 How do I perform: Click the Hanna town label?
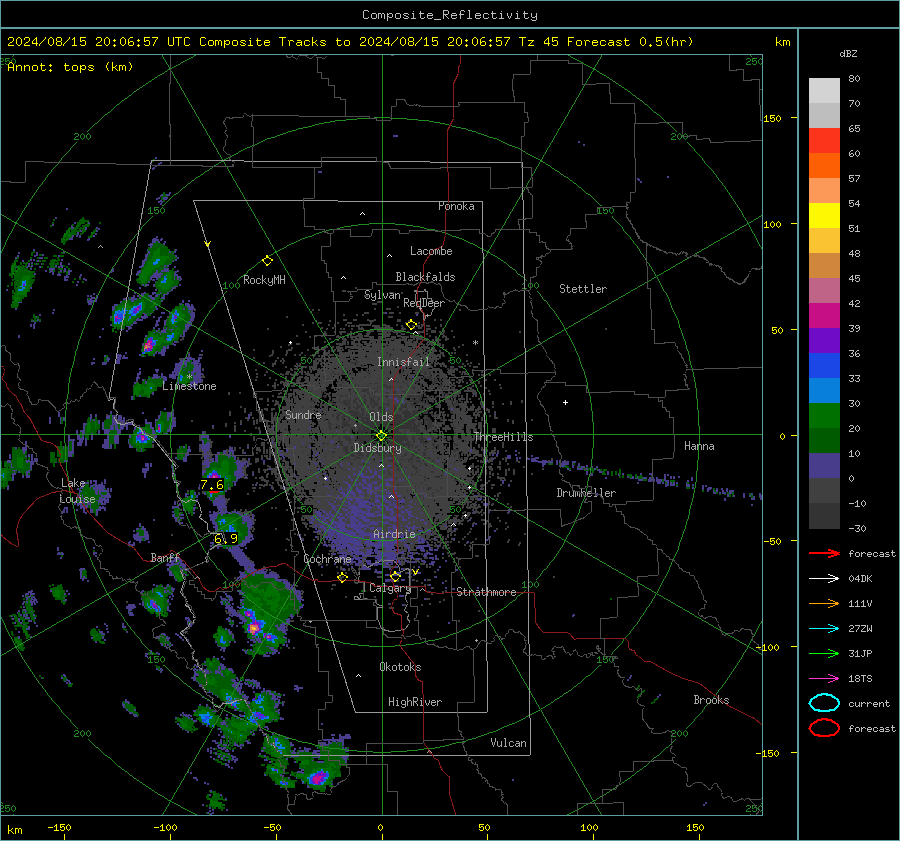[x=699, y=446]
